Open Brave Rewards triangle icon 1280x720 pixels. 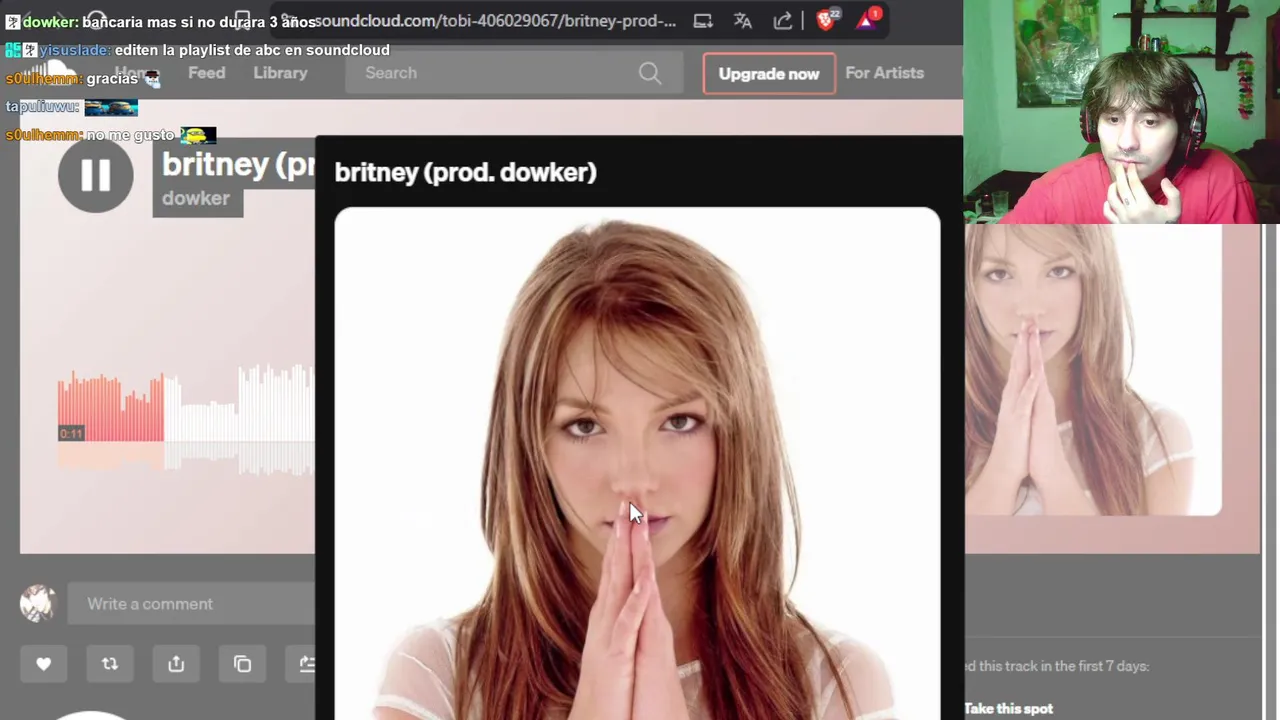868,19
